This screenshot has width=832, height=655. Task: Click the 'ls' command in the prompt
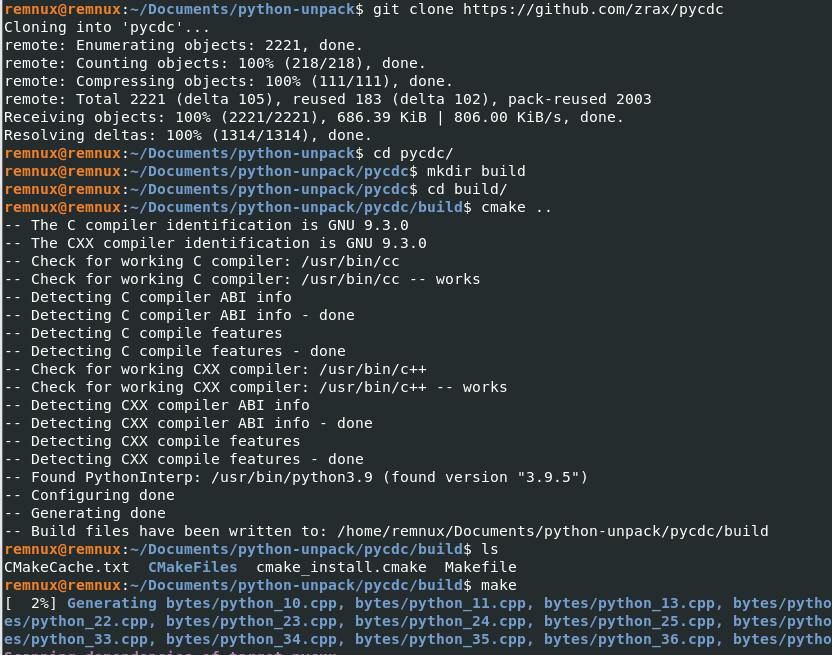coord(490,549)
